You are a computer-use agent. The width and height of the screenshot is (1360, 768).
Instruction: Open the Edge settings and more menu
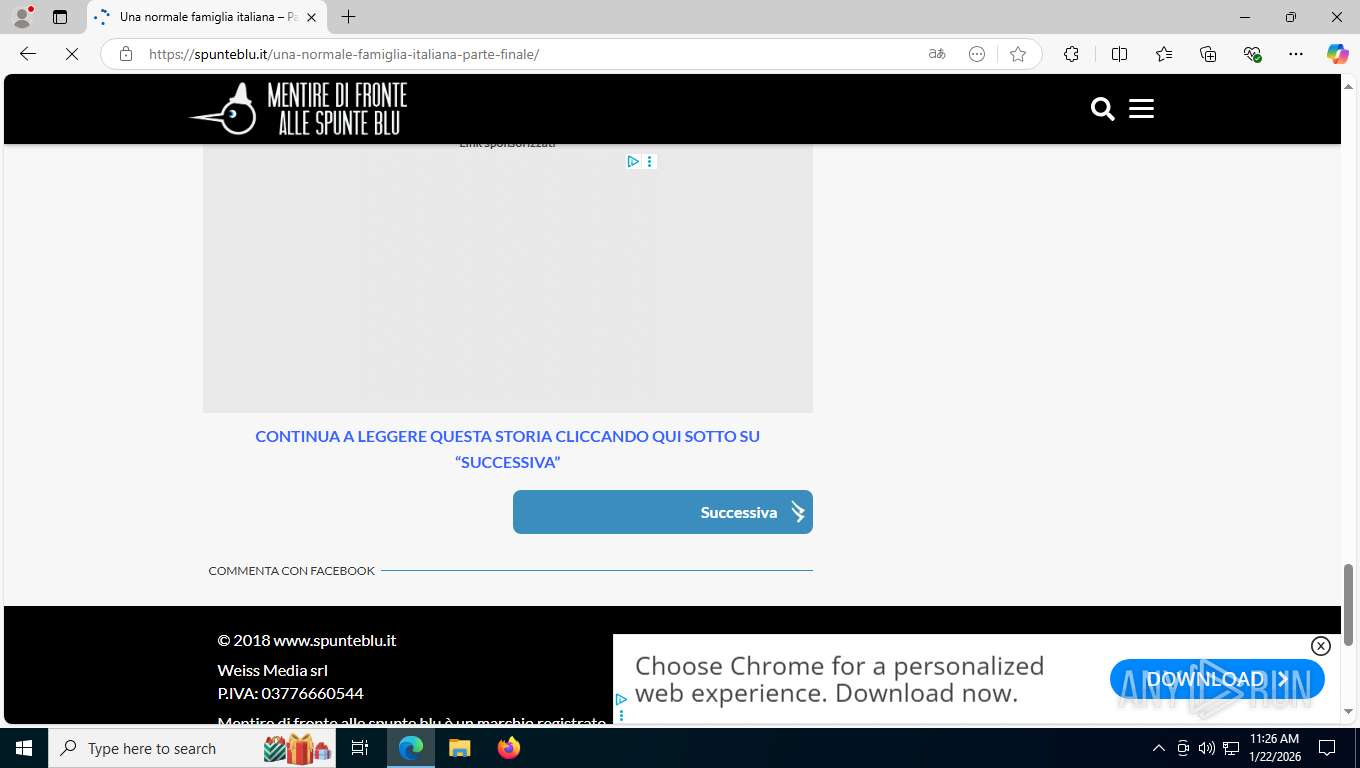coord(1296,54)
